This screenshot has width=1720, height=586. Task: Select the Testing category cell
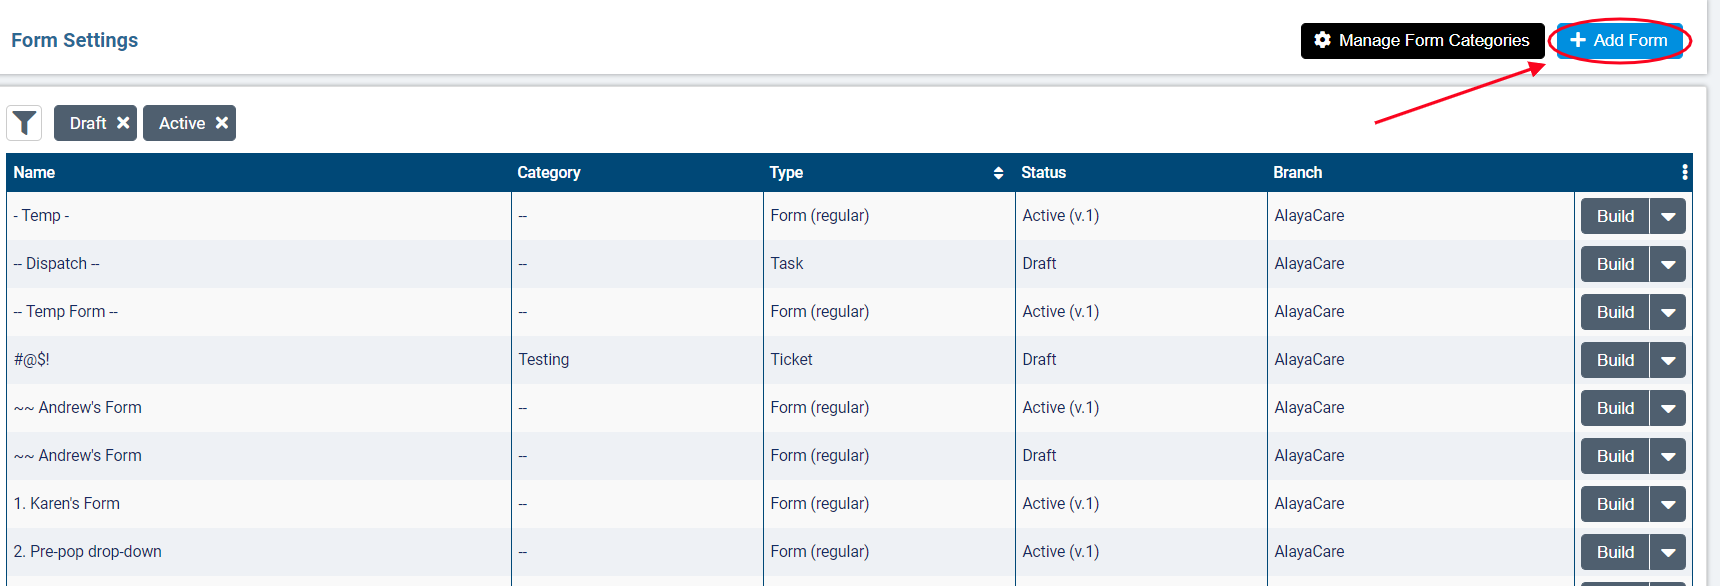click(544, 360)
